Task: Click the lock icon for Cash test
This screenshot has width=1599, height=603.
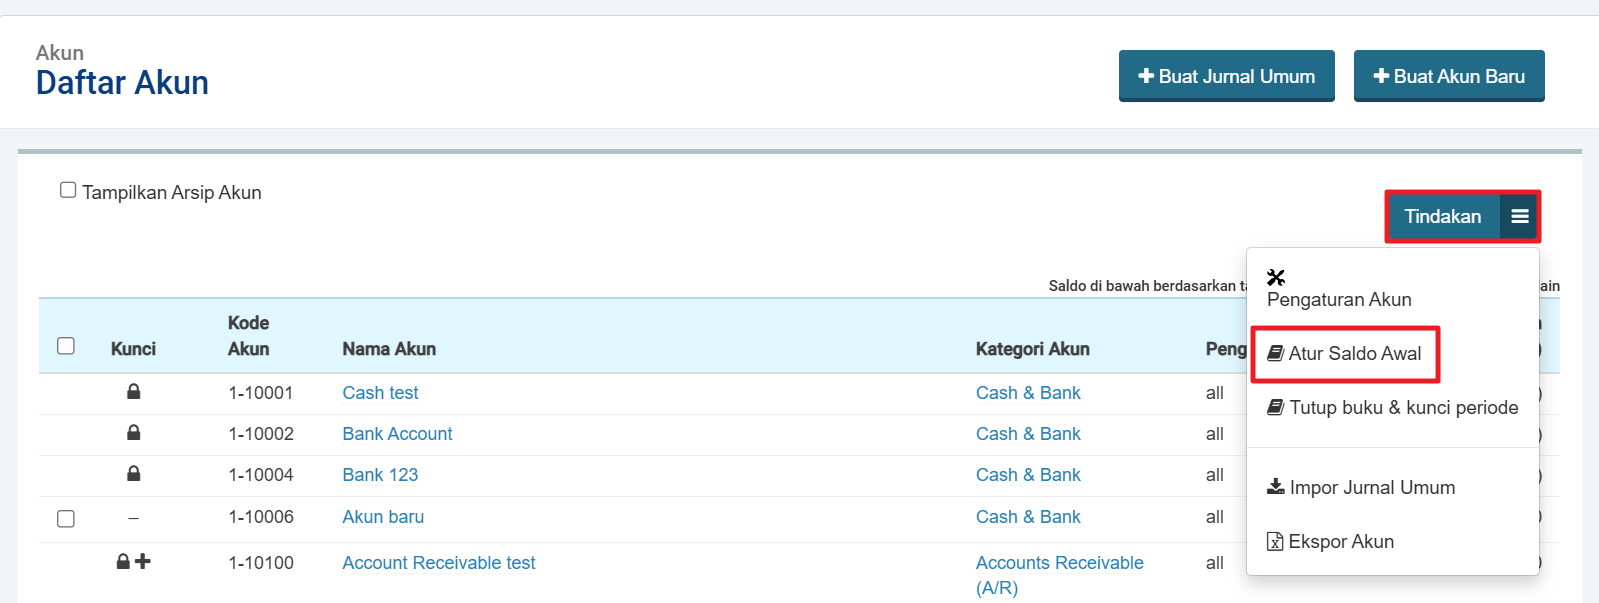Action: (x=133, y=392)
